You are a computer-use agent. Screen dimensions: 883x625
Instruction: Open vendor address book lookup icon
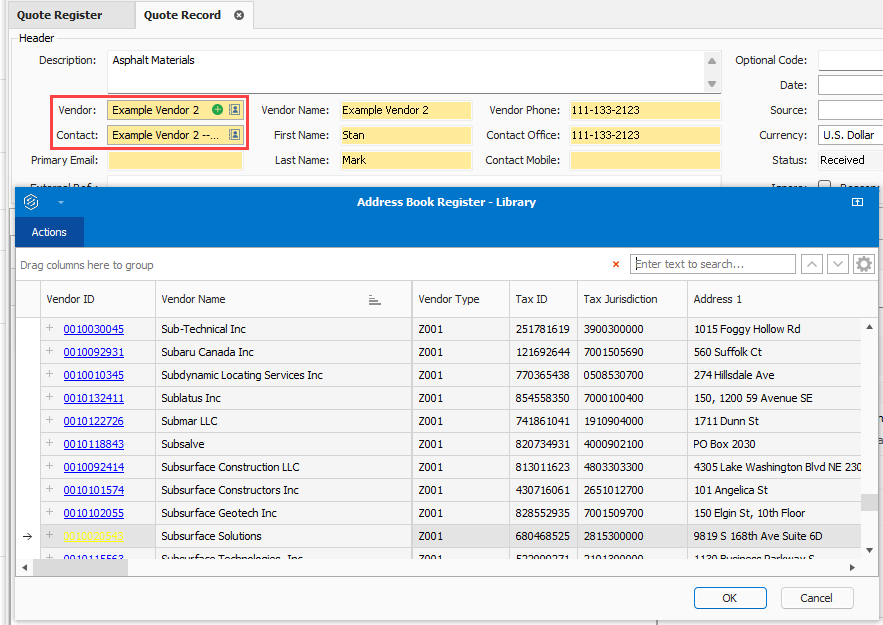pos(235,110)
